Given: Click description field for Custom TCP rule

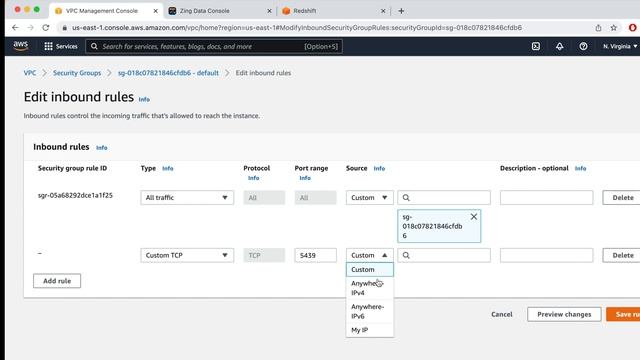Looking at the screenshot, I should pos(547,255).
